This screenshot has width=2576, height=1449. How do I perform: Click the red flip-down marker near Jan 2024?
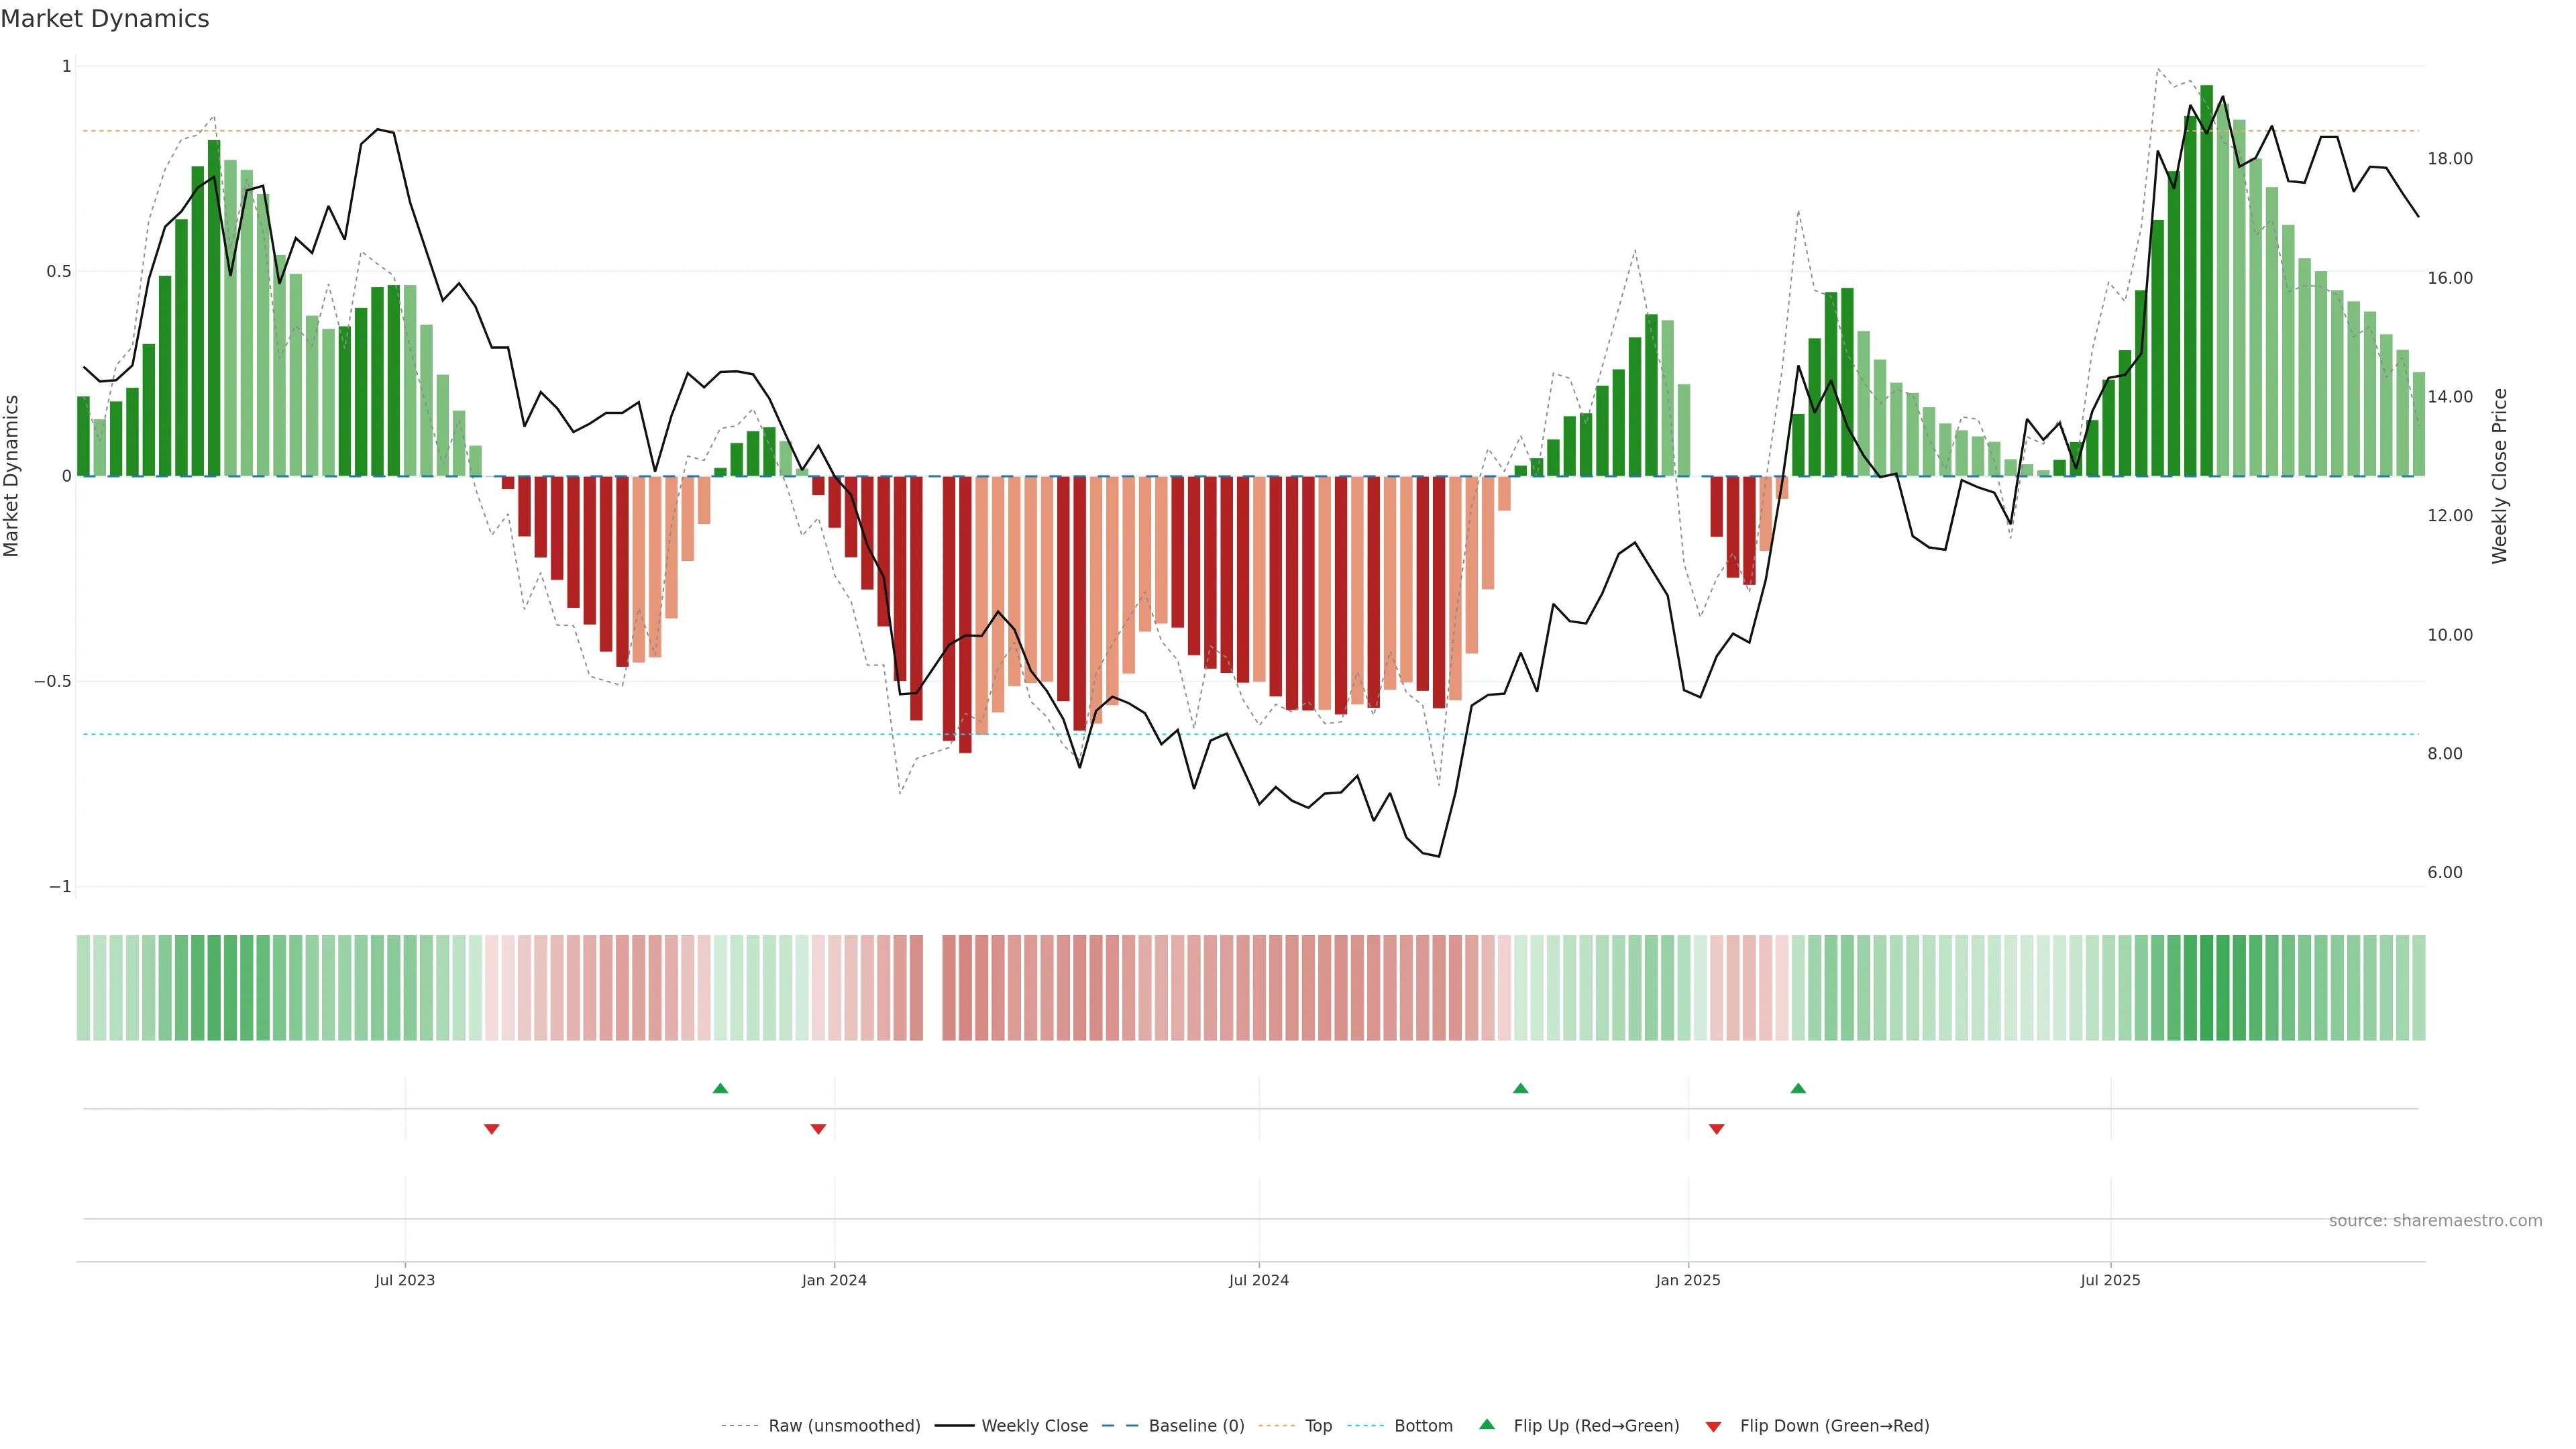[x=818, y=1129]
